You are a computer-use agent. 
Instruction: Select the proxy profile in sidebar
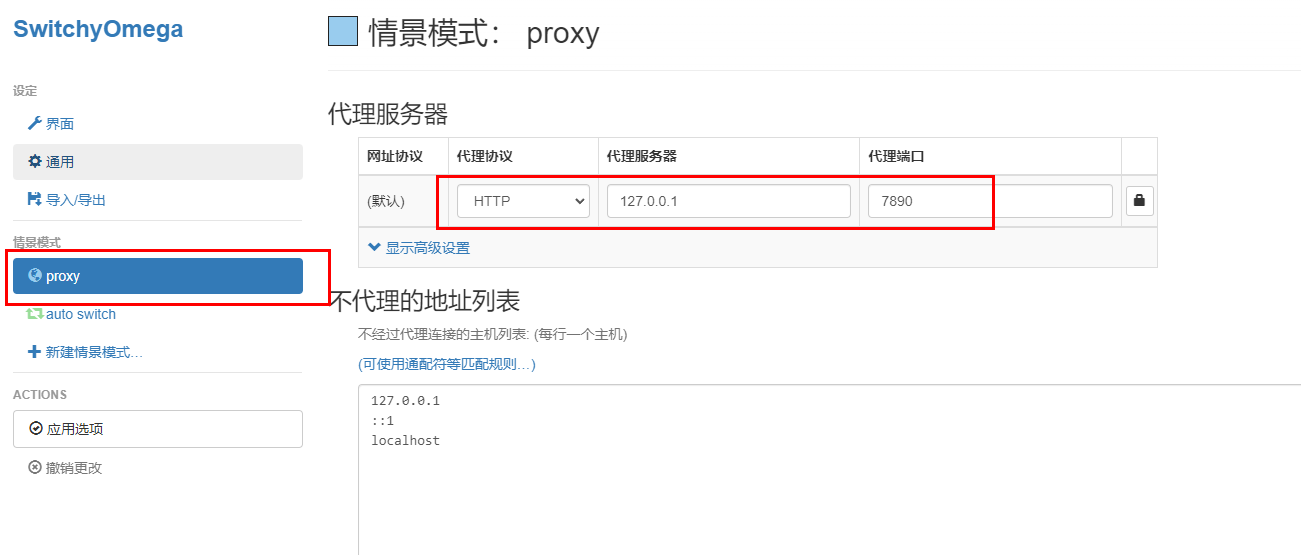(158, 276)
